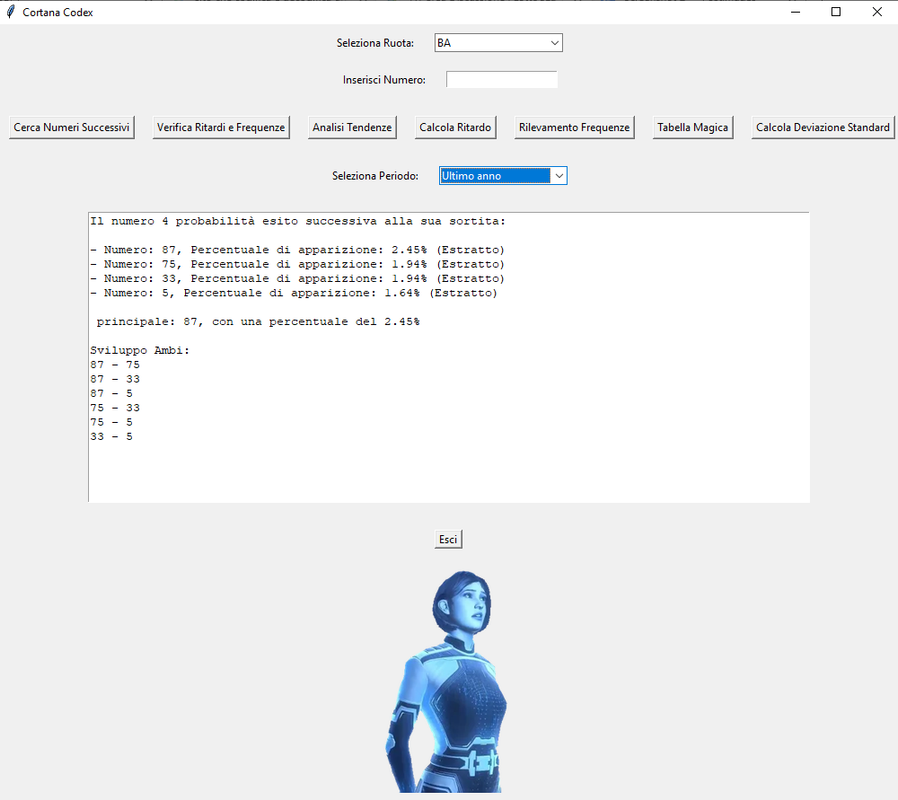Start Rilevamento Frequenze
Viewport: 898px width, 800px height.
[x=574, y=127]
